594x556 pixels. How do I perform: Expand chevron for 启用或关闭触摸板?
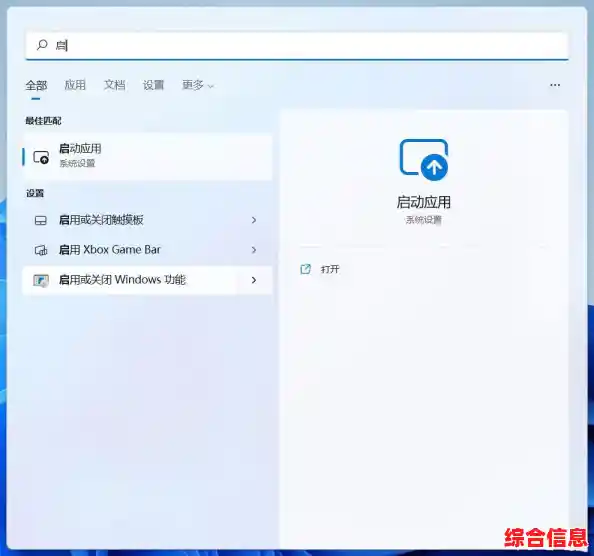point(254,220)
